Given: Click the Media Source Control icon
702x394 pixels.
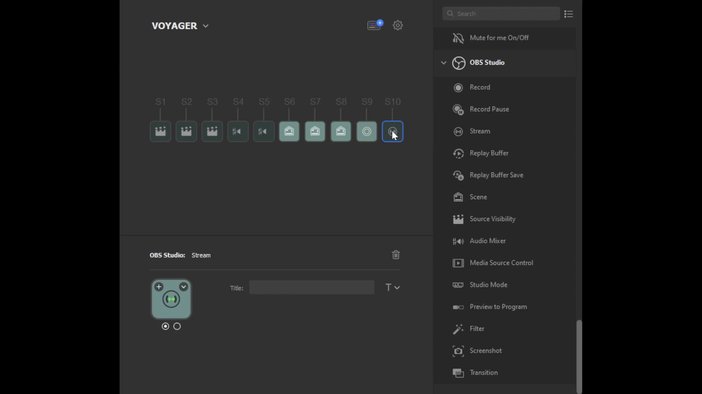Looking at the screenshot, I should tap(458, 263).
